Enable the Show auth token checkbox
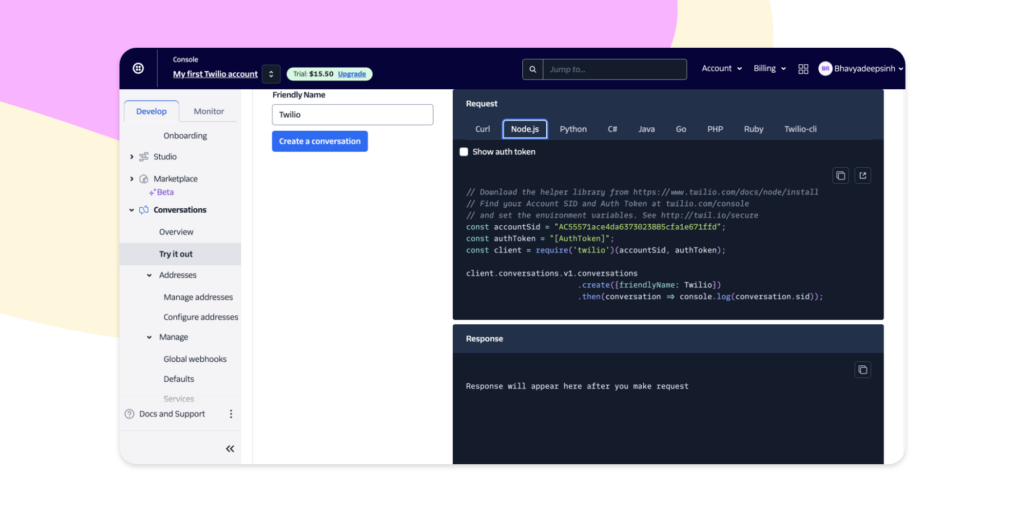Viewport: 1024px width, 512px height. (x=464, y=152)
